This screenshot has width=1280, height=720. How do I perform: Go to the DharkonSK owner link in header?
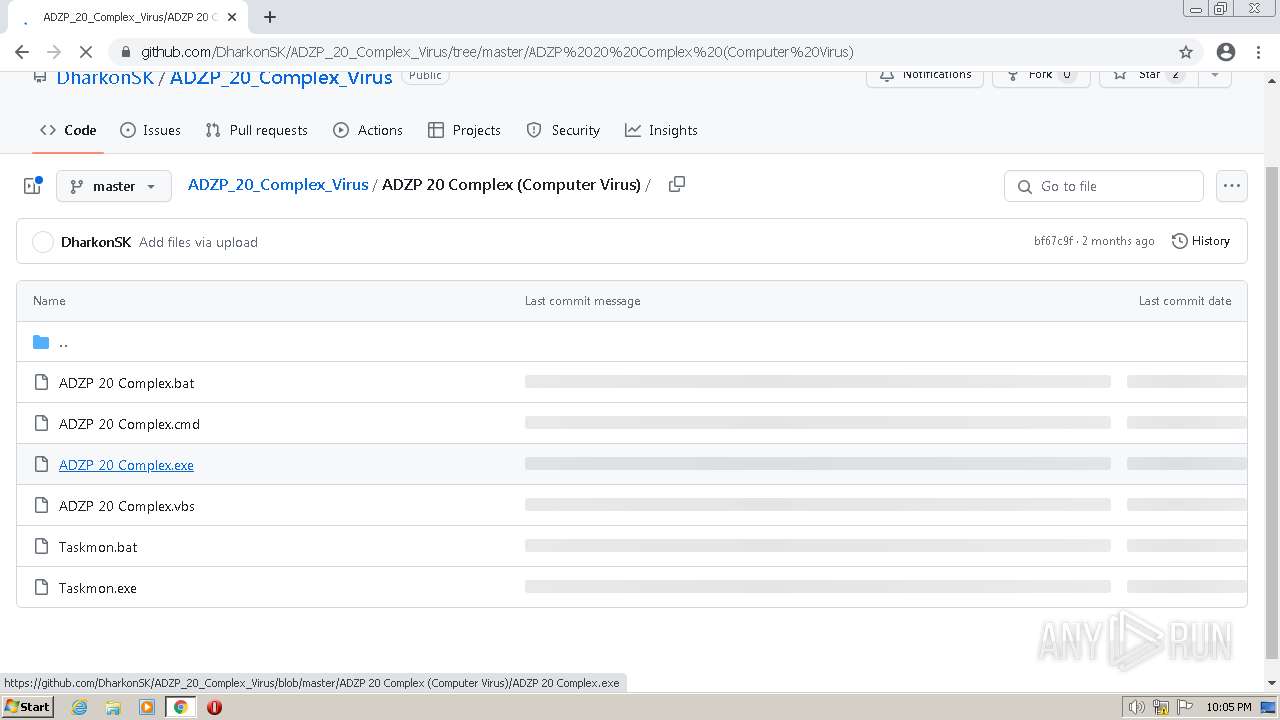click(105, 77)
